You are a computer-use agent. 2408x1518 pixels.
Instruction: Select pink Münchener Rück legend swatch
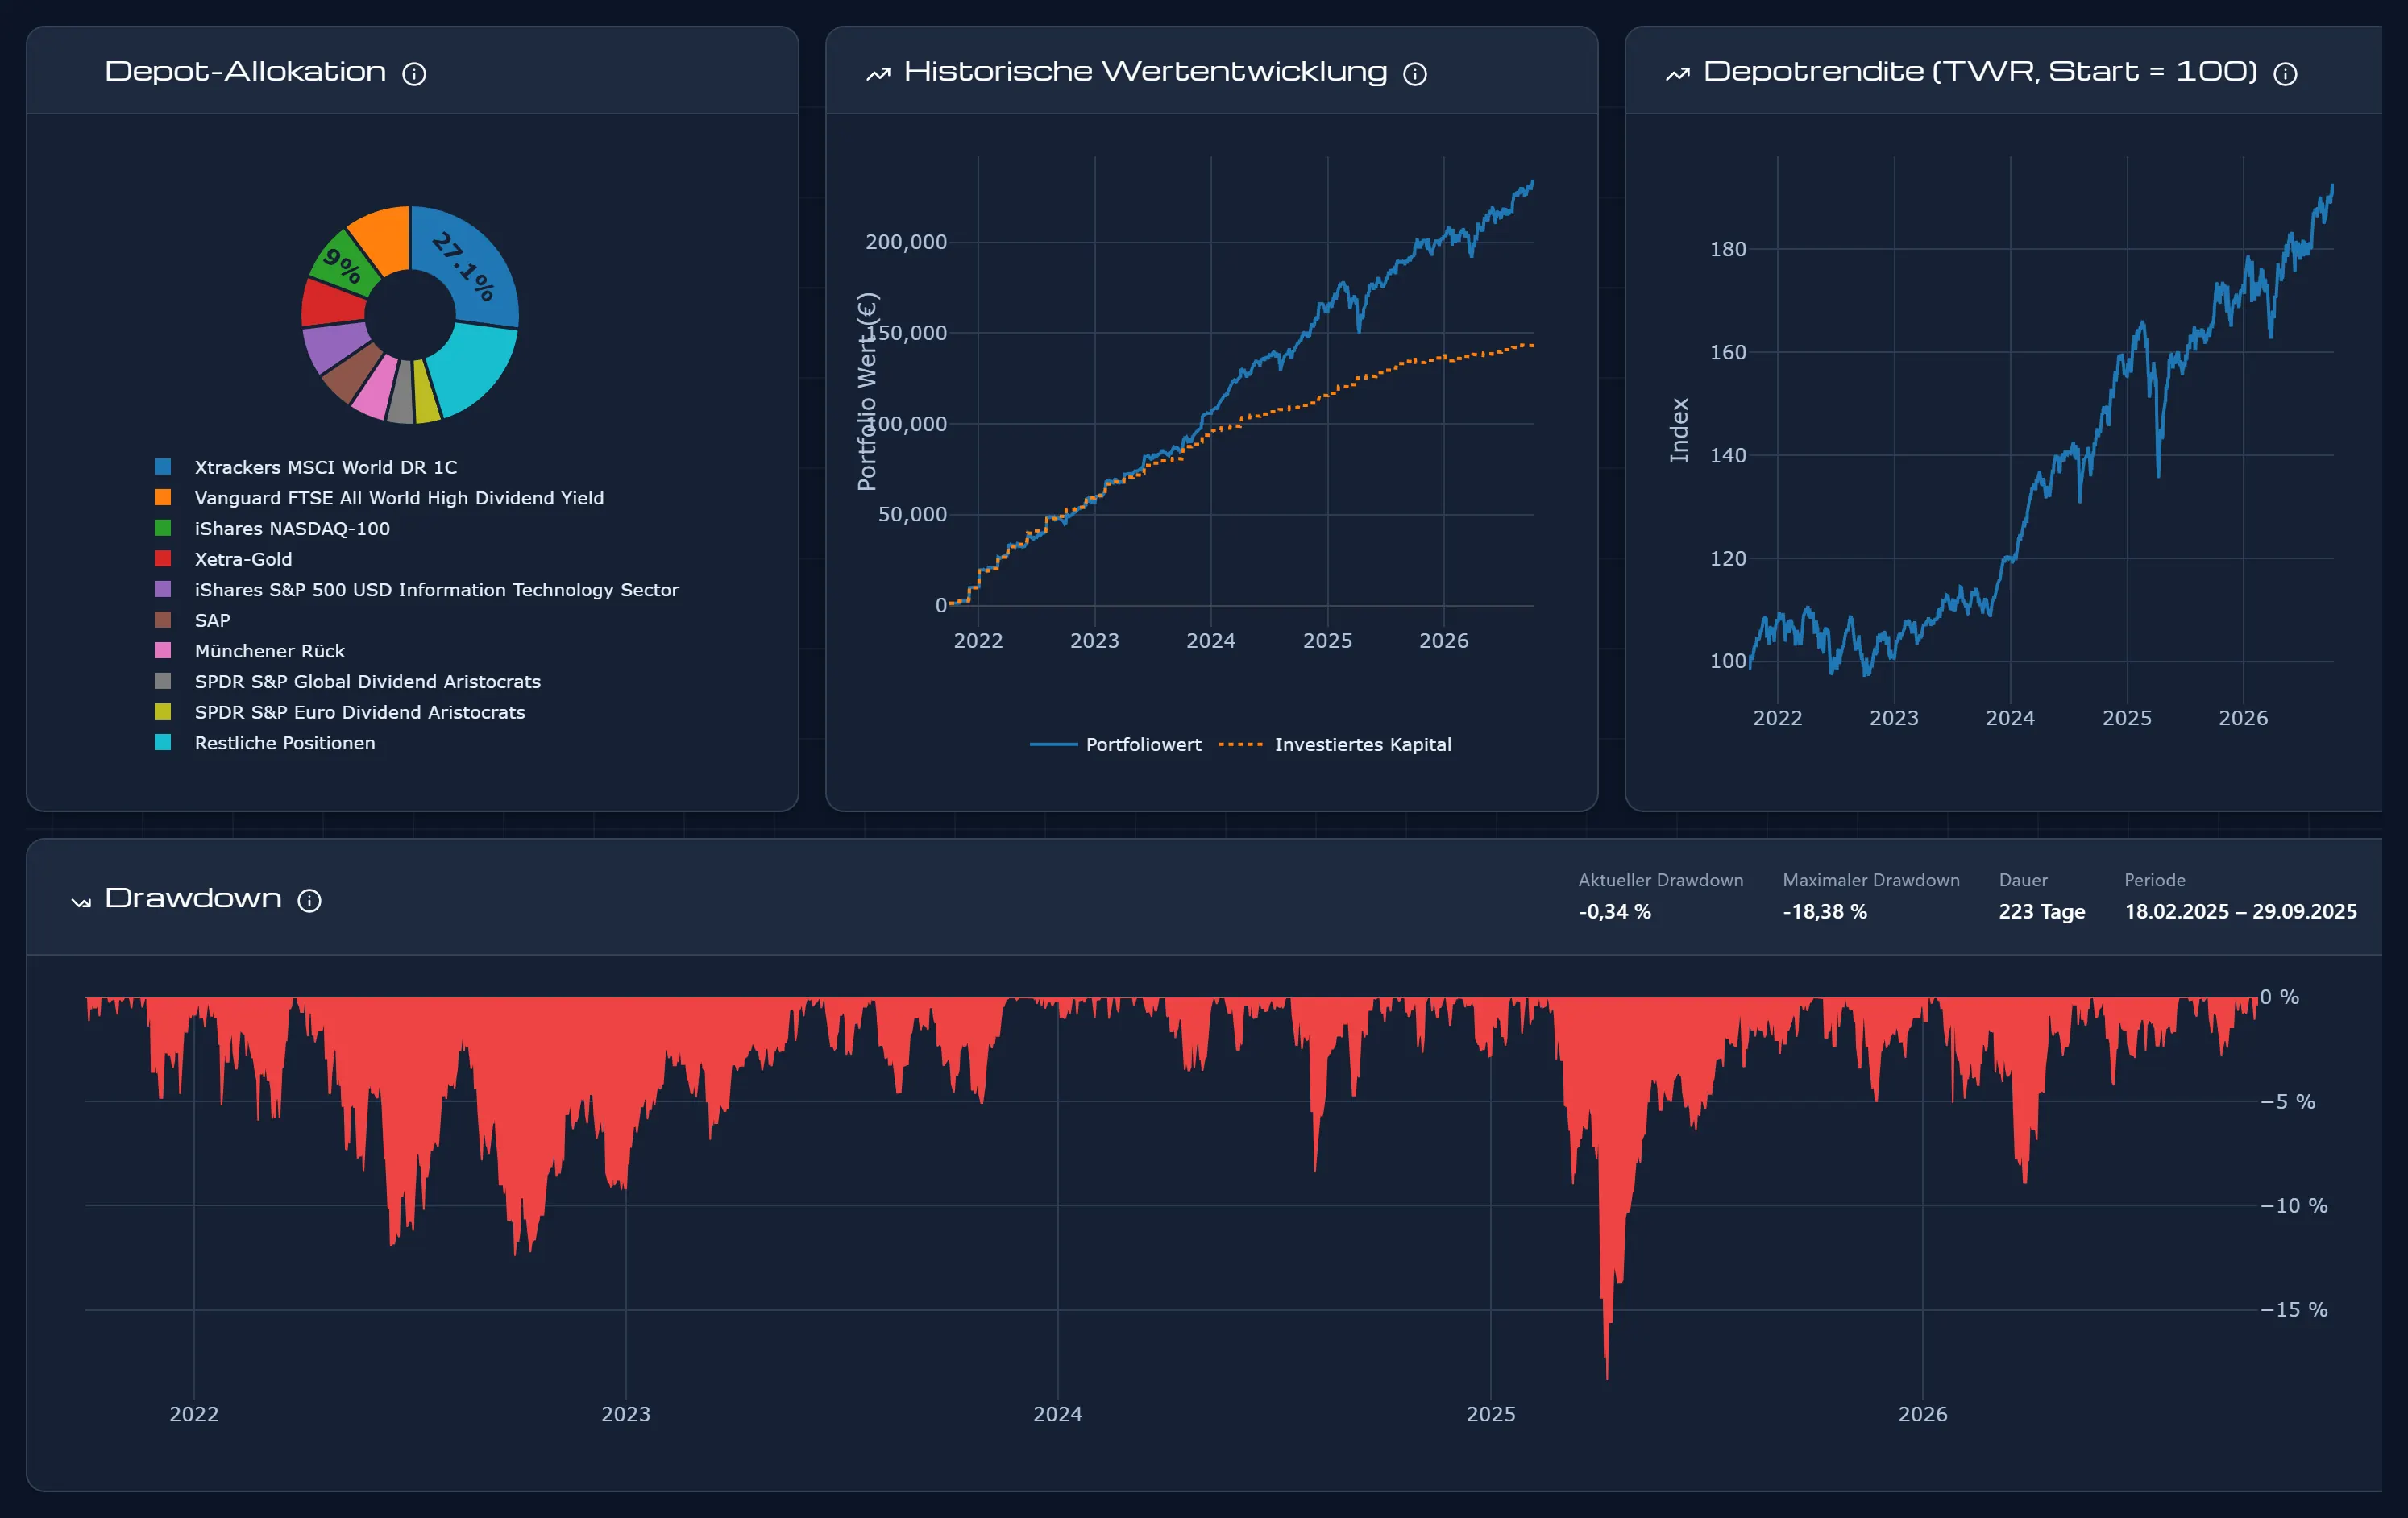pos(163,651)
